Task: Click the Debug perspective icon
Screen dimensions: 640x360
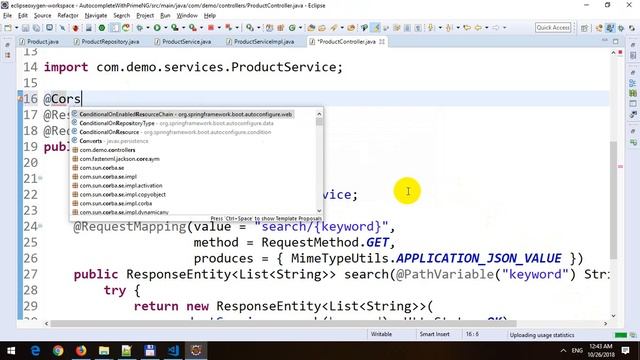Action: (x=621, y=28)
